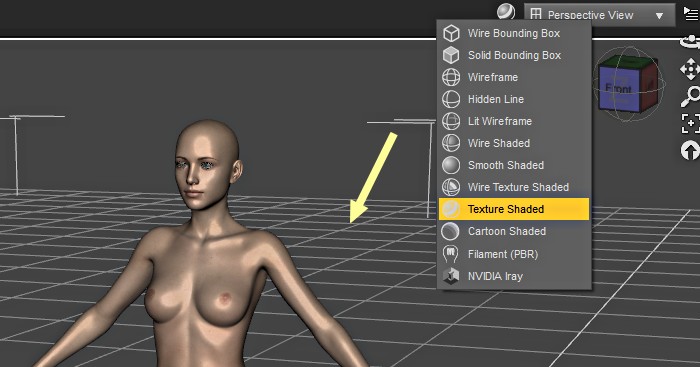The image size is (700, 367).
Task: Click the dropdown arrow beside Perspective View
Action: 659,16
